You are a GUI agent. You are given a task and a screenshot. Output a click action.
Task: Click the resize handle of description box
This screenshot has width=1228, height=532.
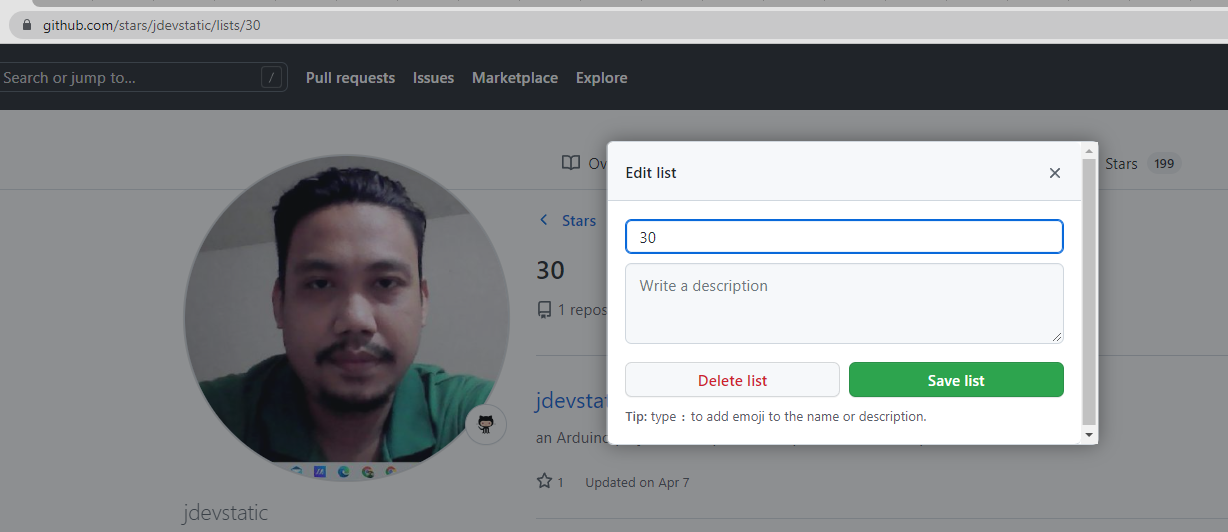click(1056, 337)
